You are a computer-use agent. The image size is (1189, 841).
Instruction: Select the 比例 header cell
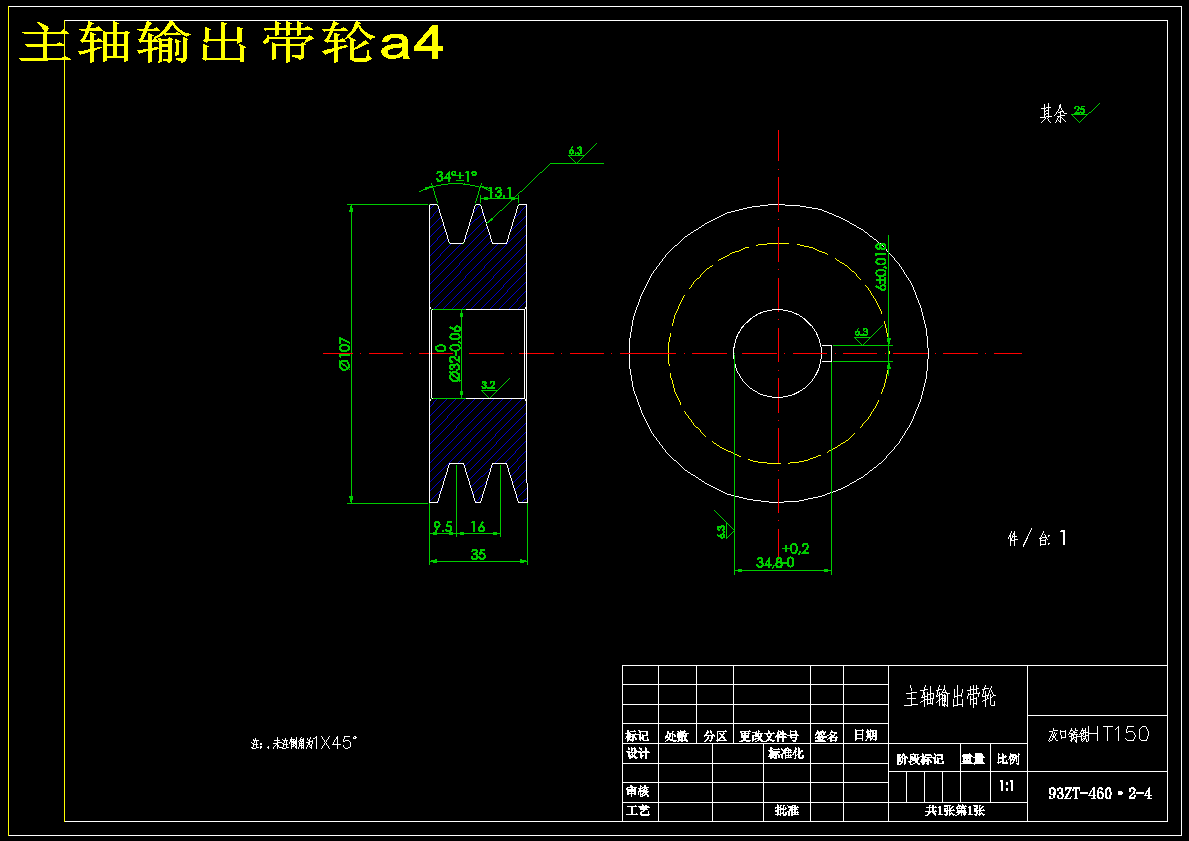coord(1008,759)
